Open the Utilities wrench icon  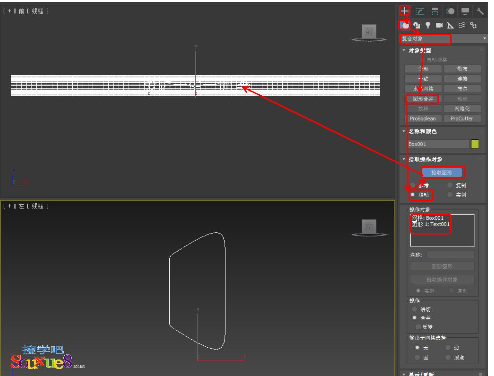[x=480, y=11]
